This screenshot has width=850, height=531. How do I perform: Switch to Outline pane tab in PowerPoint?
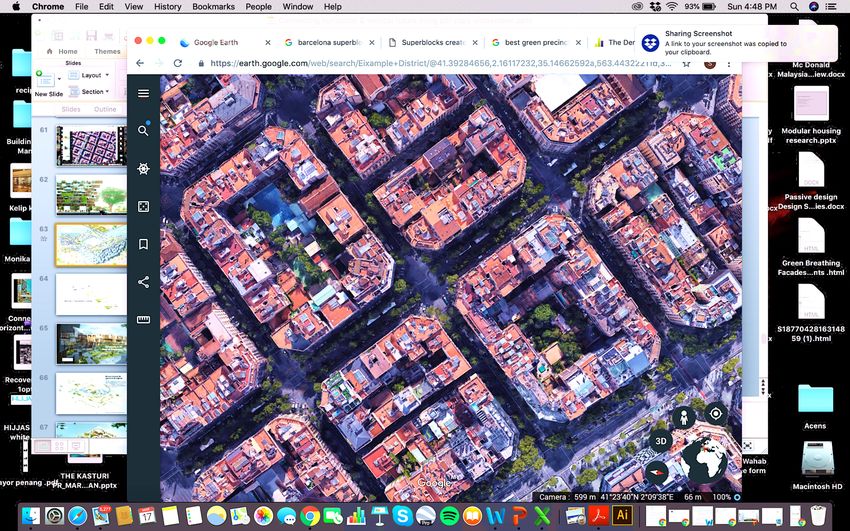pyautogui.click(x=105, y=109)
